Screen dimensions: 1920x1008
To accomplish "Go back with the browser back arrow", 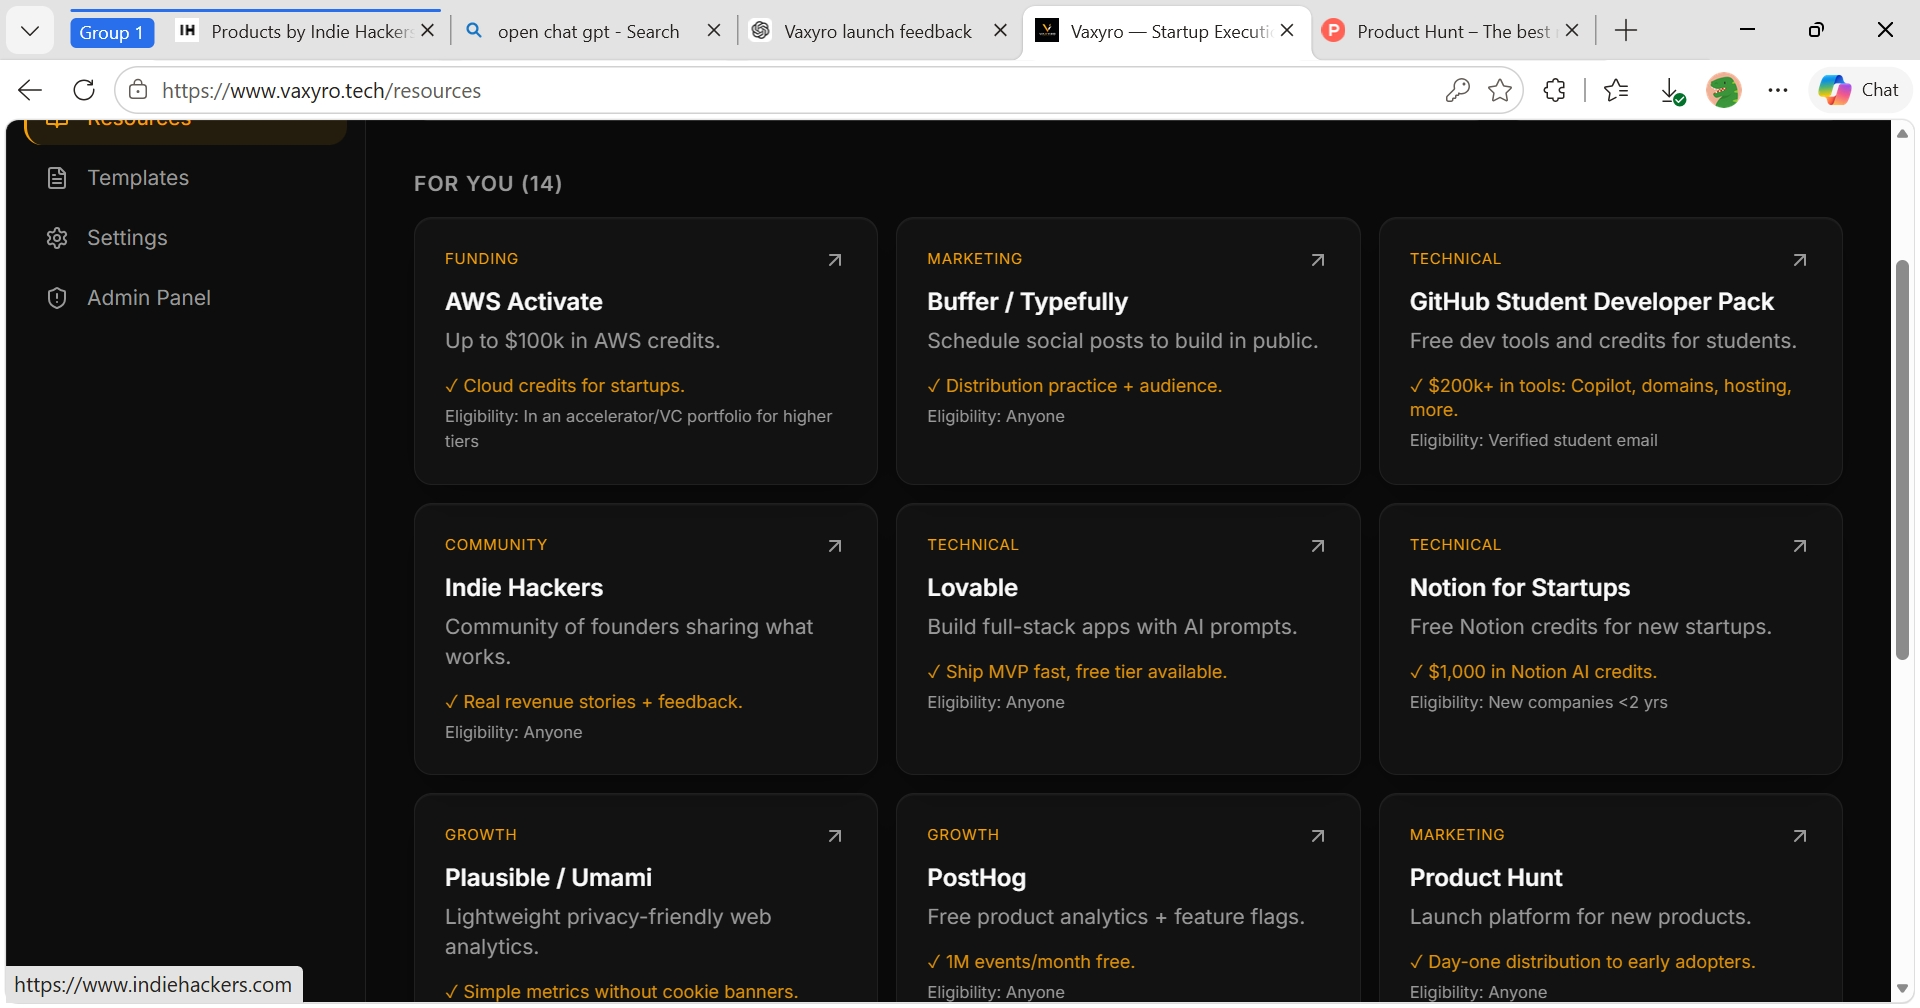I will point(30,90).
